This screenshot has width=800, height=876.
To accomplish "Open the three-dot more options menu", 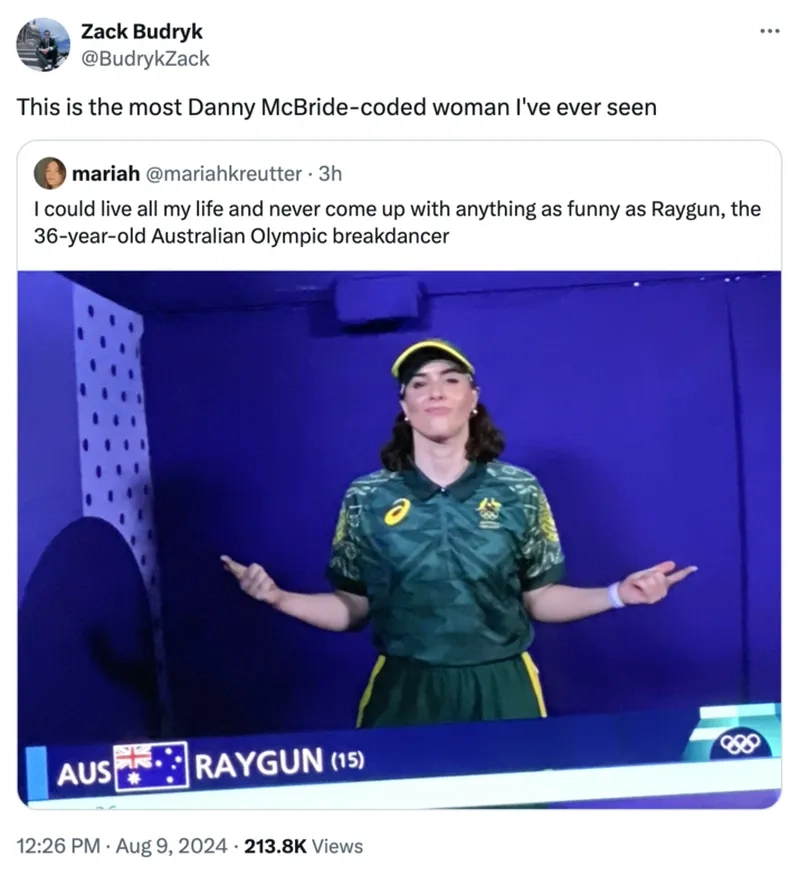I will pos(769,31).
